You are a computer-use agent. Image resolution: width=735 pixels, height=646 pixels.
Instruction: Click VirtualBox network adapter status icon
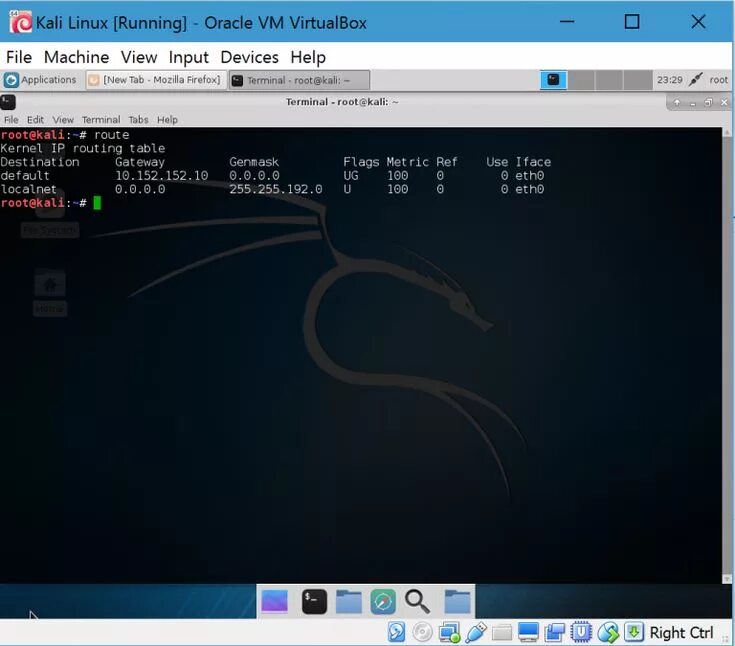point(449,632)
